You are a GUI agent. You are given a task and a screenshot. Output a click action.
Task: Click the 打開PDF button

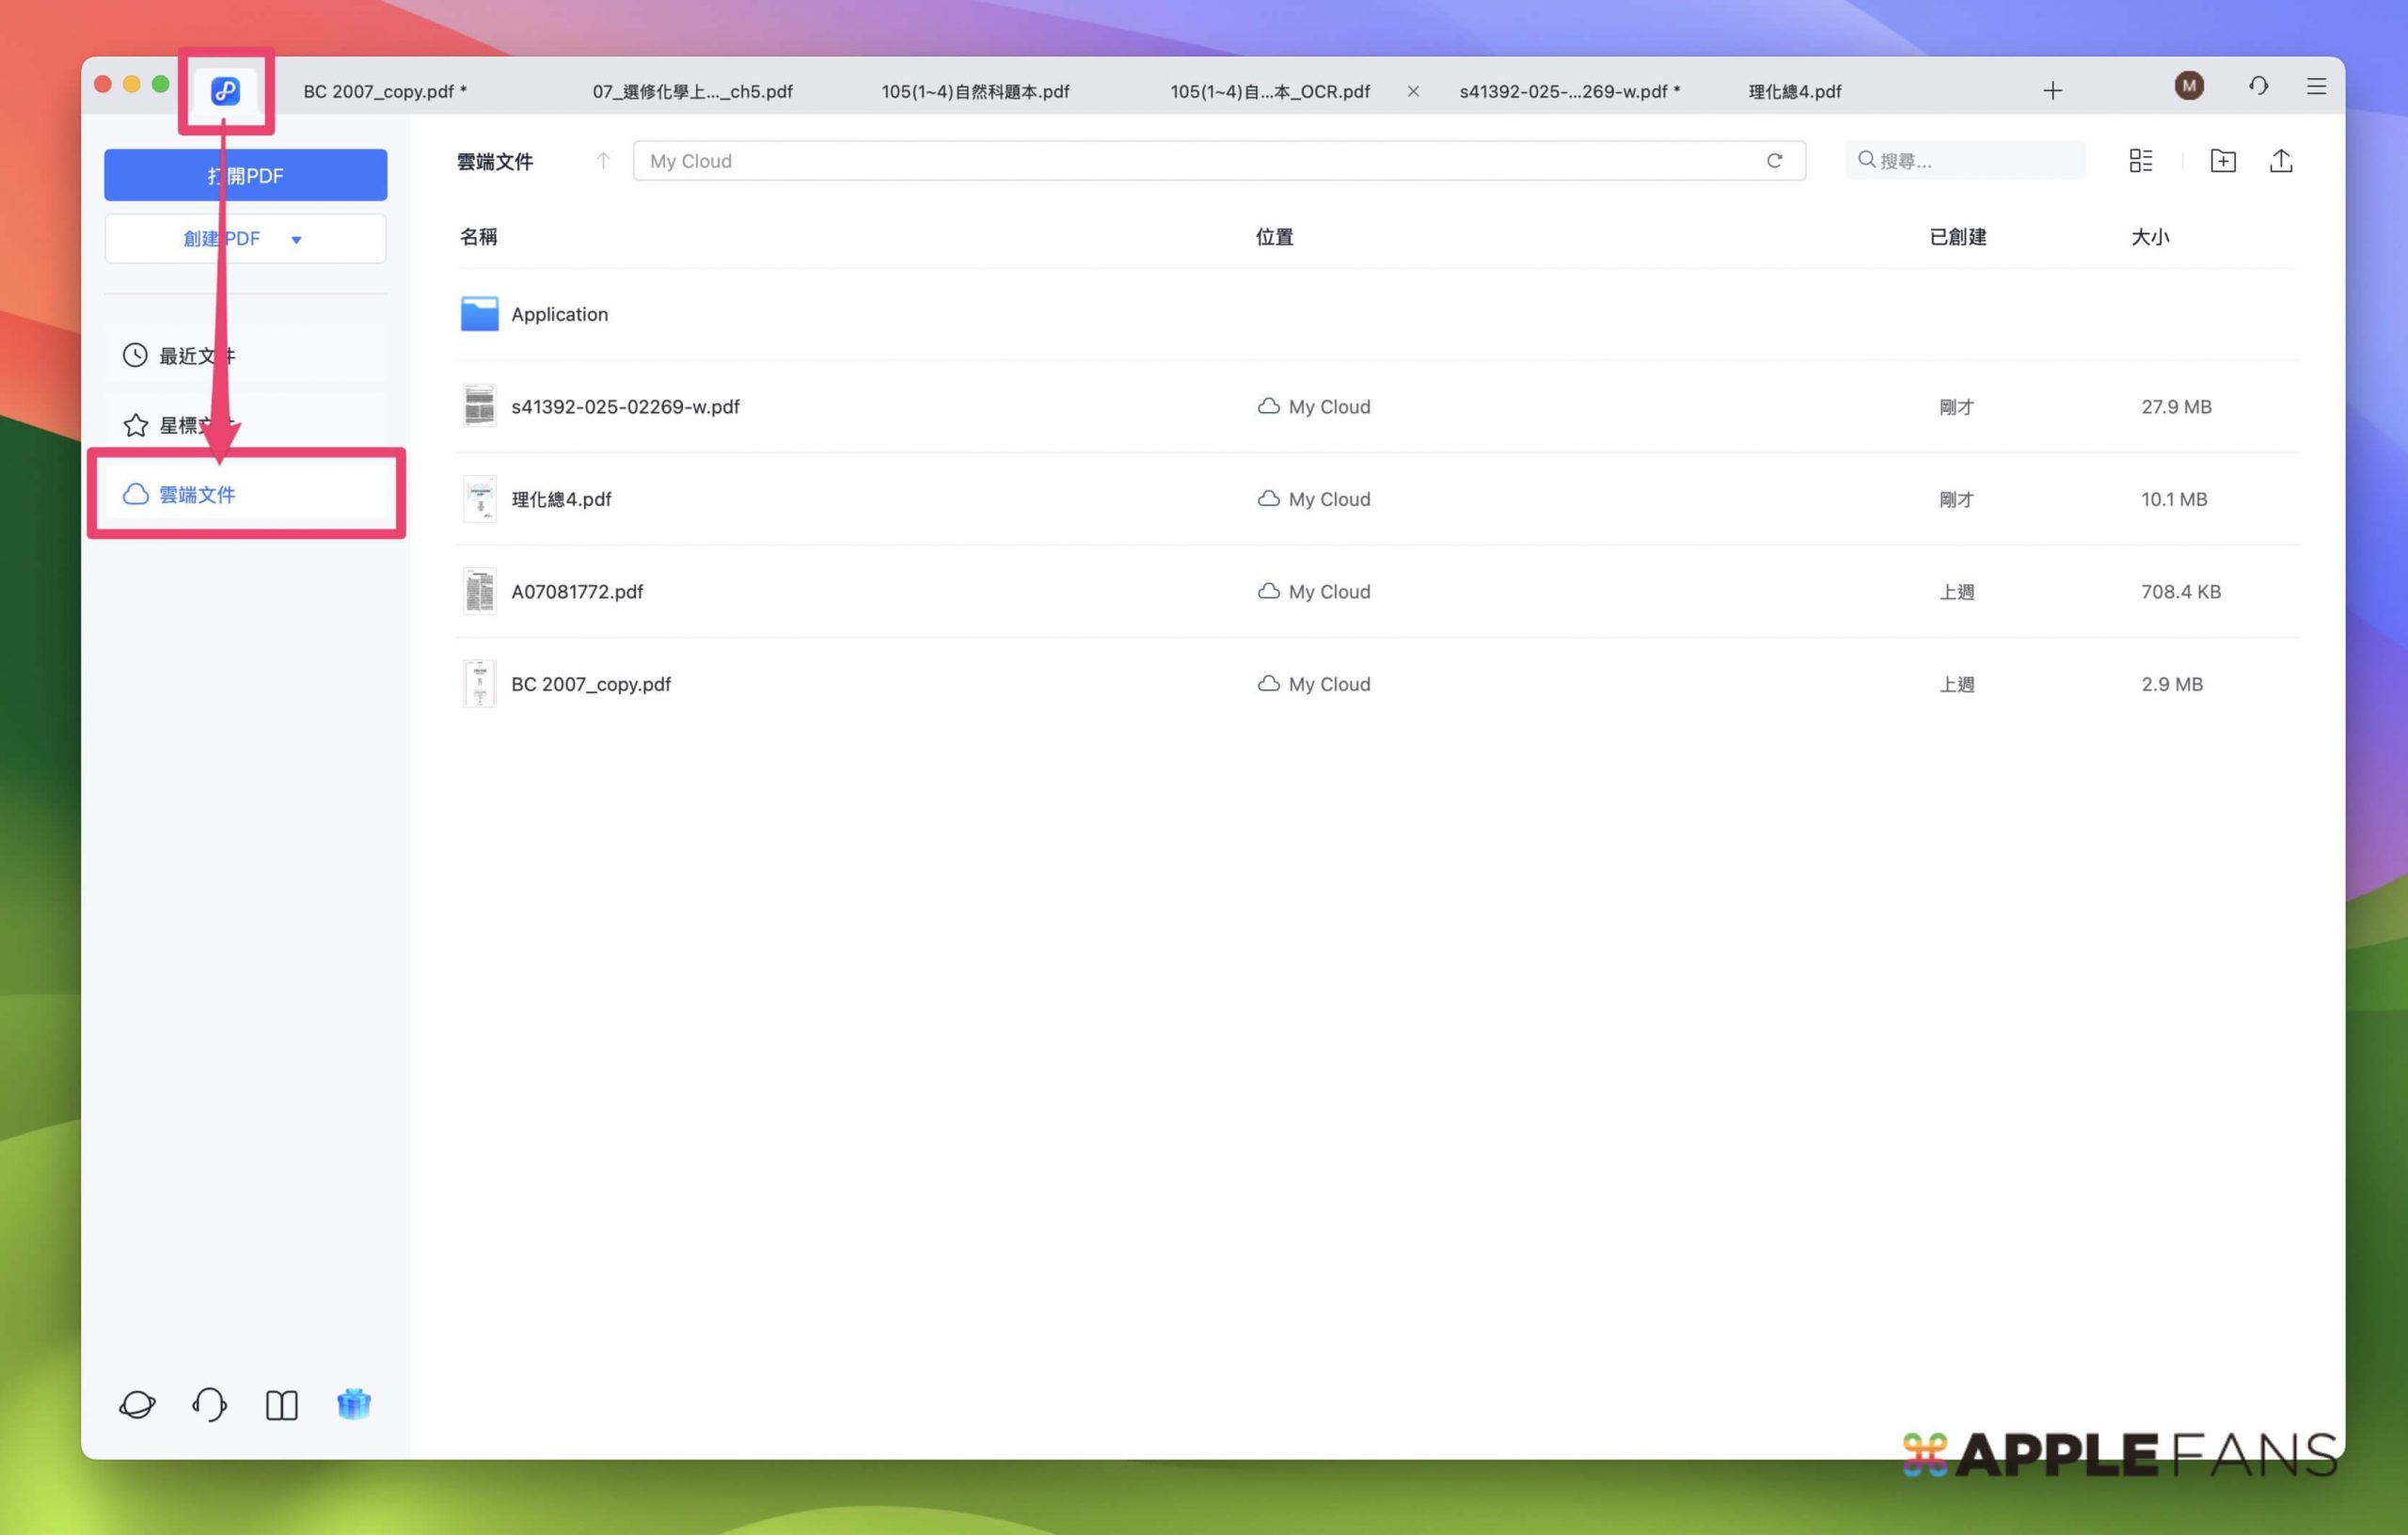[x=245, y=174]
